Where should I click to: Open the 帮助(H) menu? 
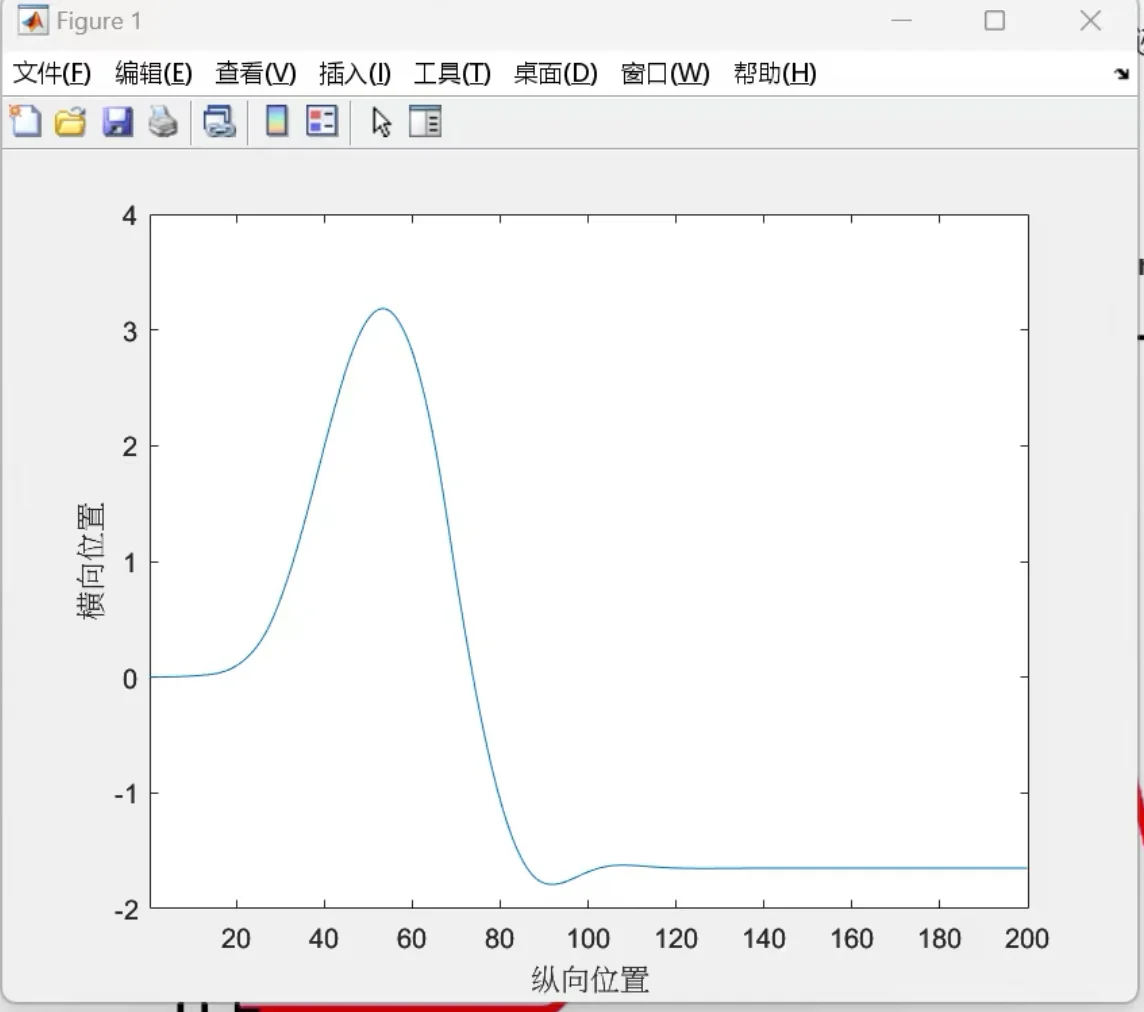[775, 73]
